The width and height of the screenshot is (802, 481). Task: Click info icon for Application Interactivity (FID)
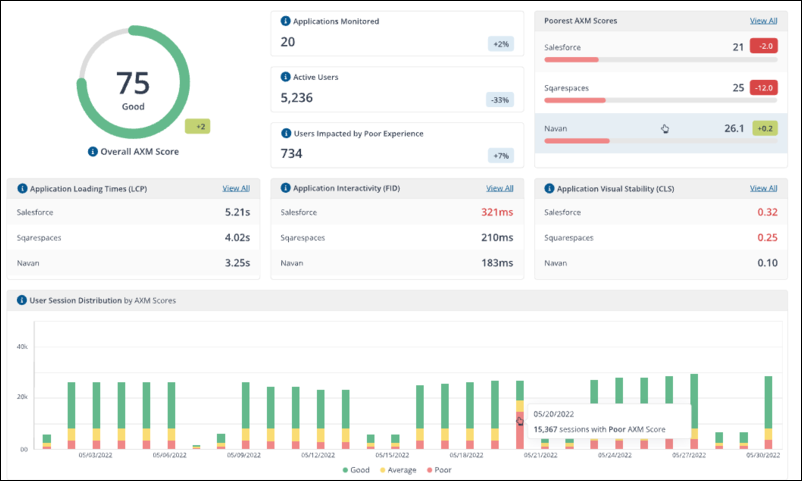(286, 188)
